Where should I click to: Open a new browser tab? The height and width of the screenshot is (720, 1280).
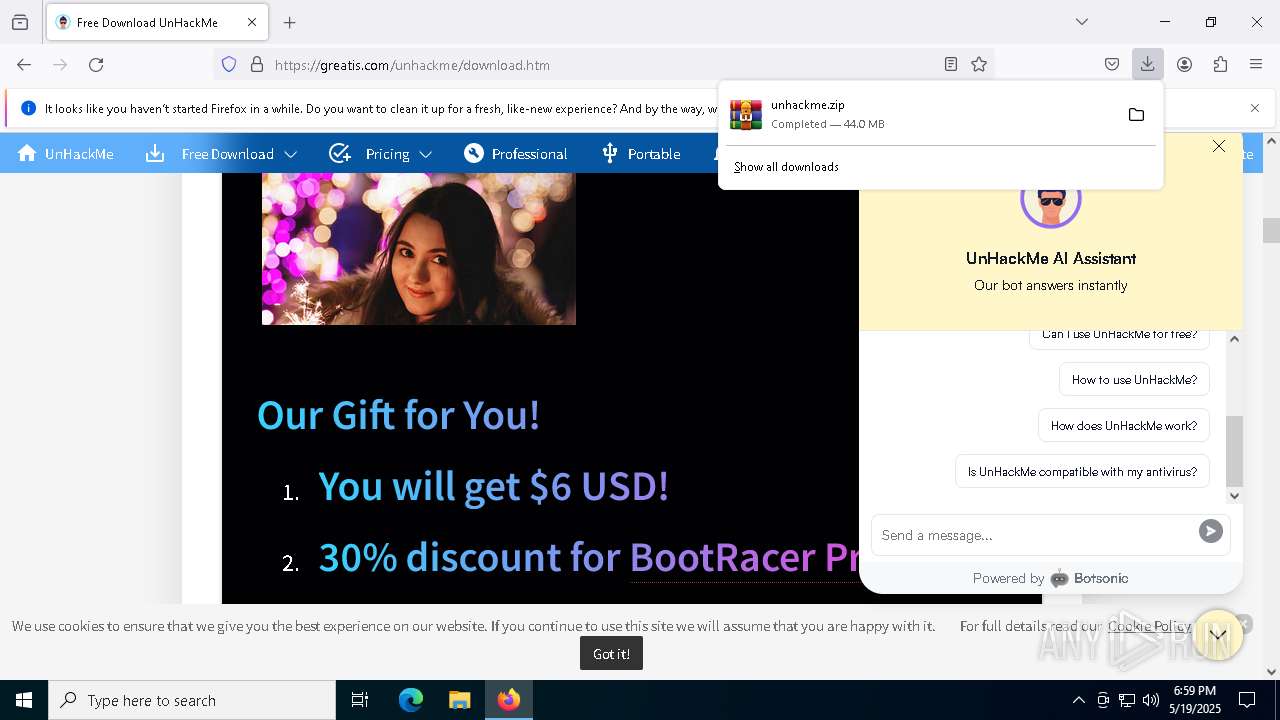pyautogui.click(x=290, y=22)
